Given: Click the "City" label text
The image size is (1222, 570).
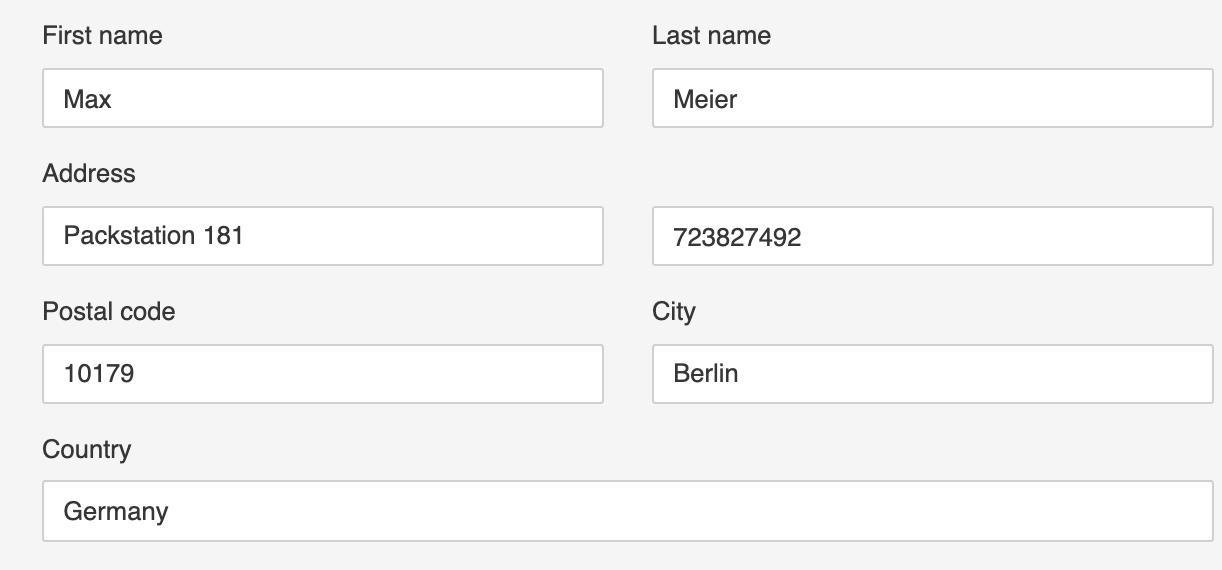Looking at the screenshot, I should [674, 312].
